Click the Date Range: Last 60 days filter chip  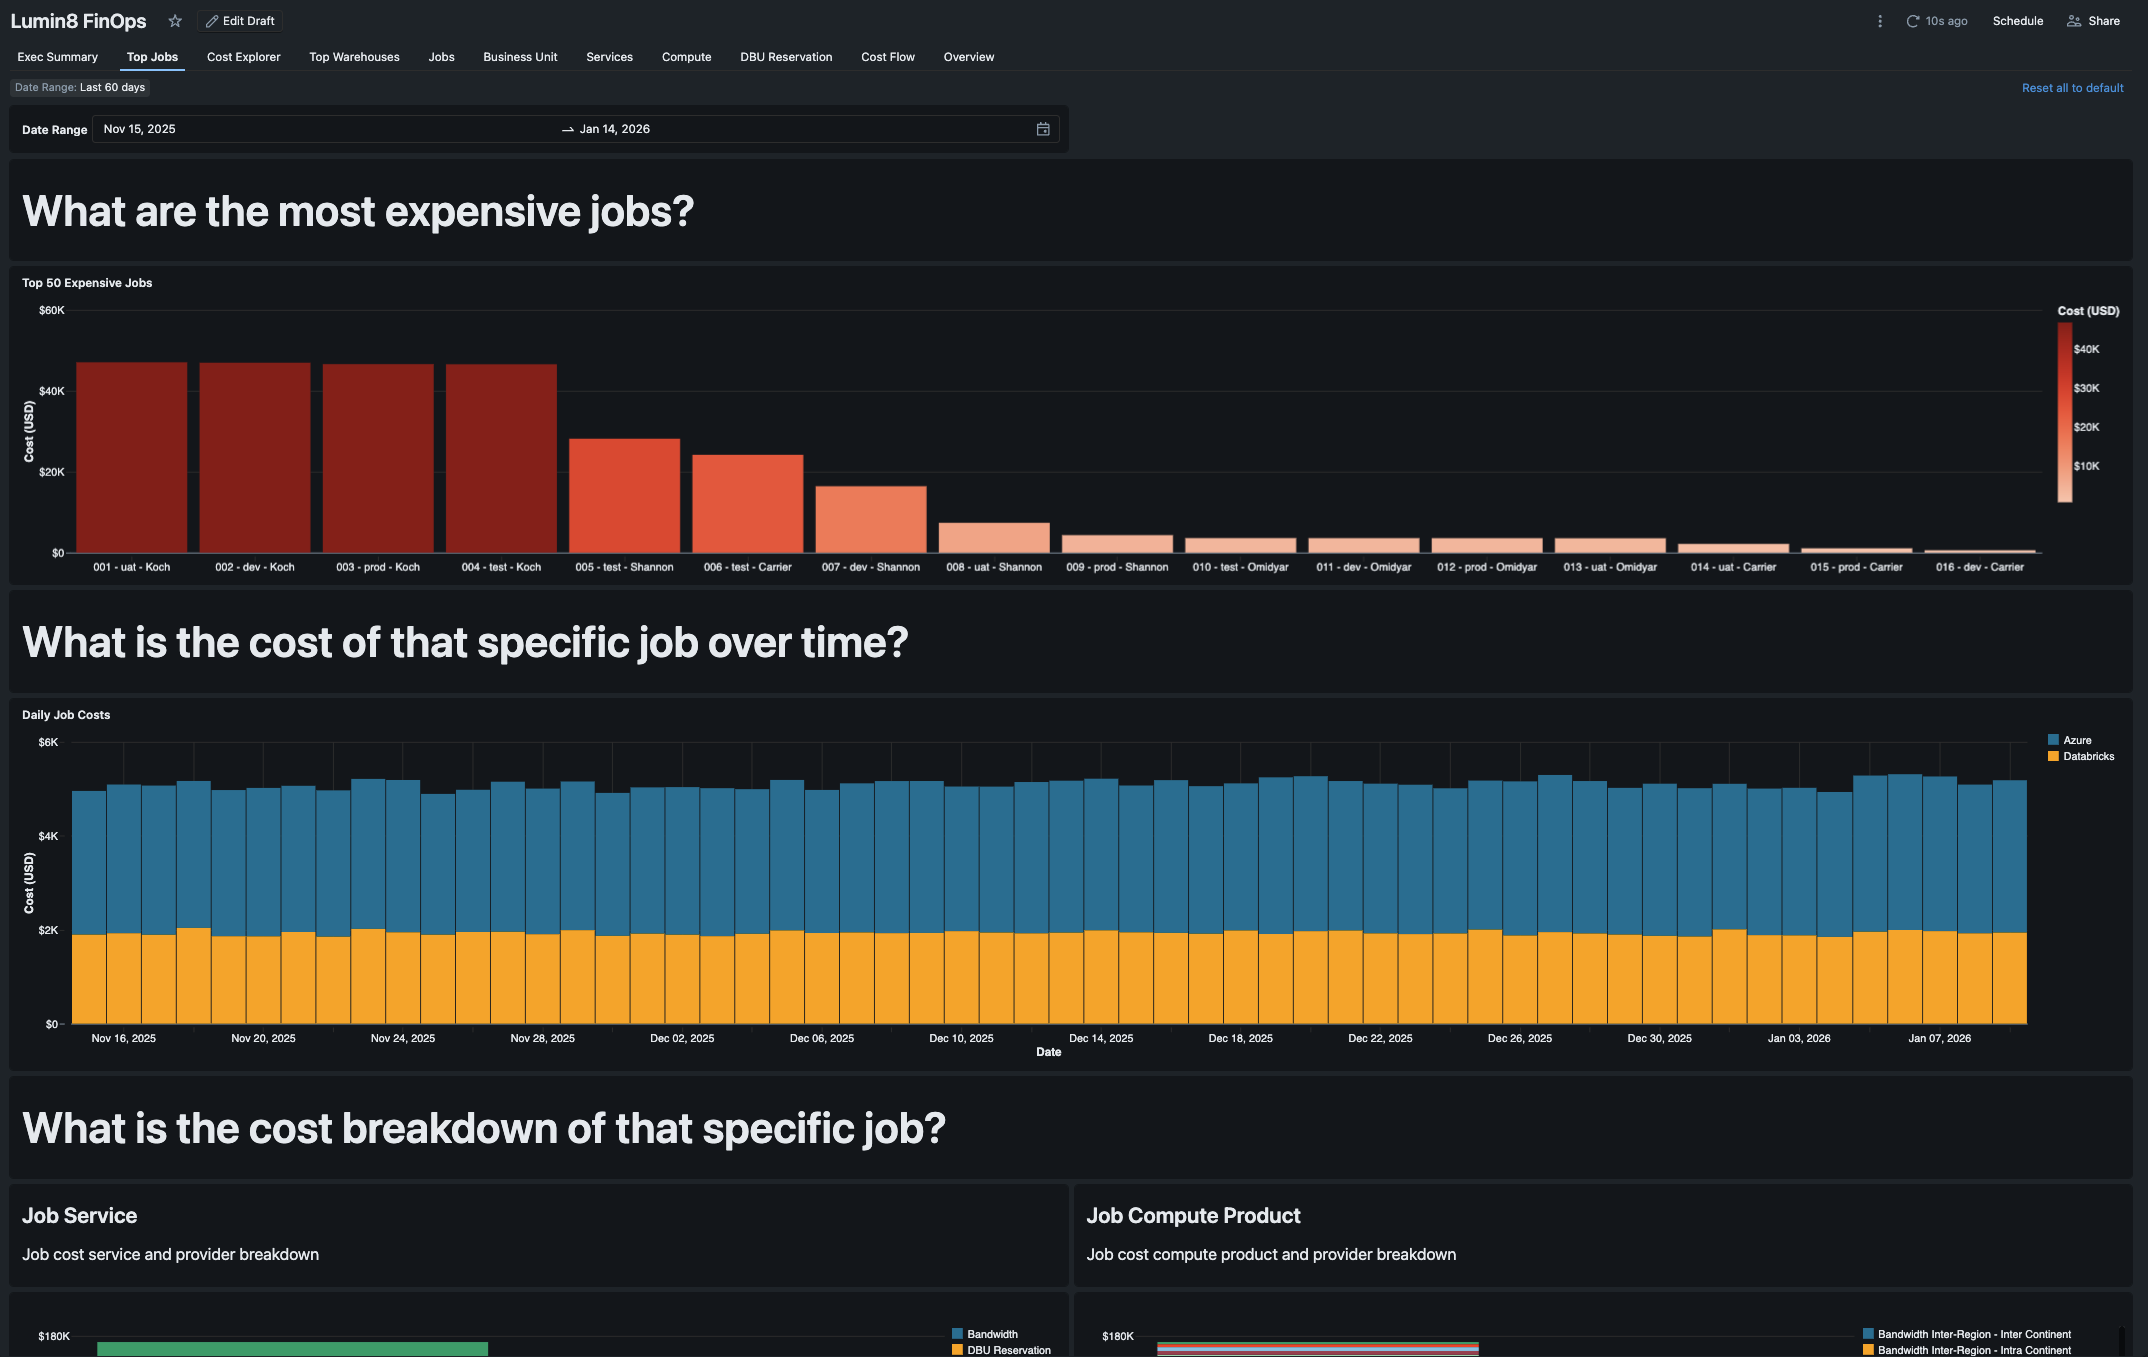[80, 87]
